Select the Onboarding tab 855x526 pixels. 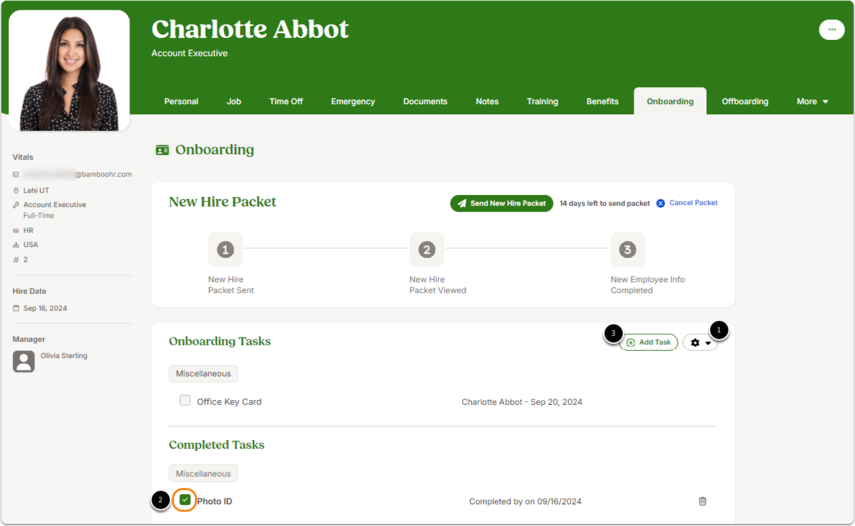[670, 101]
